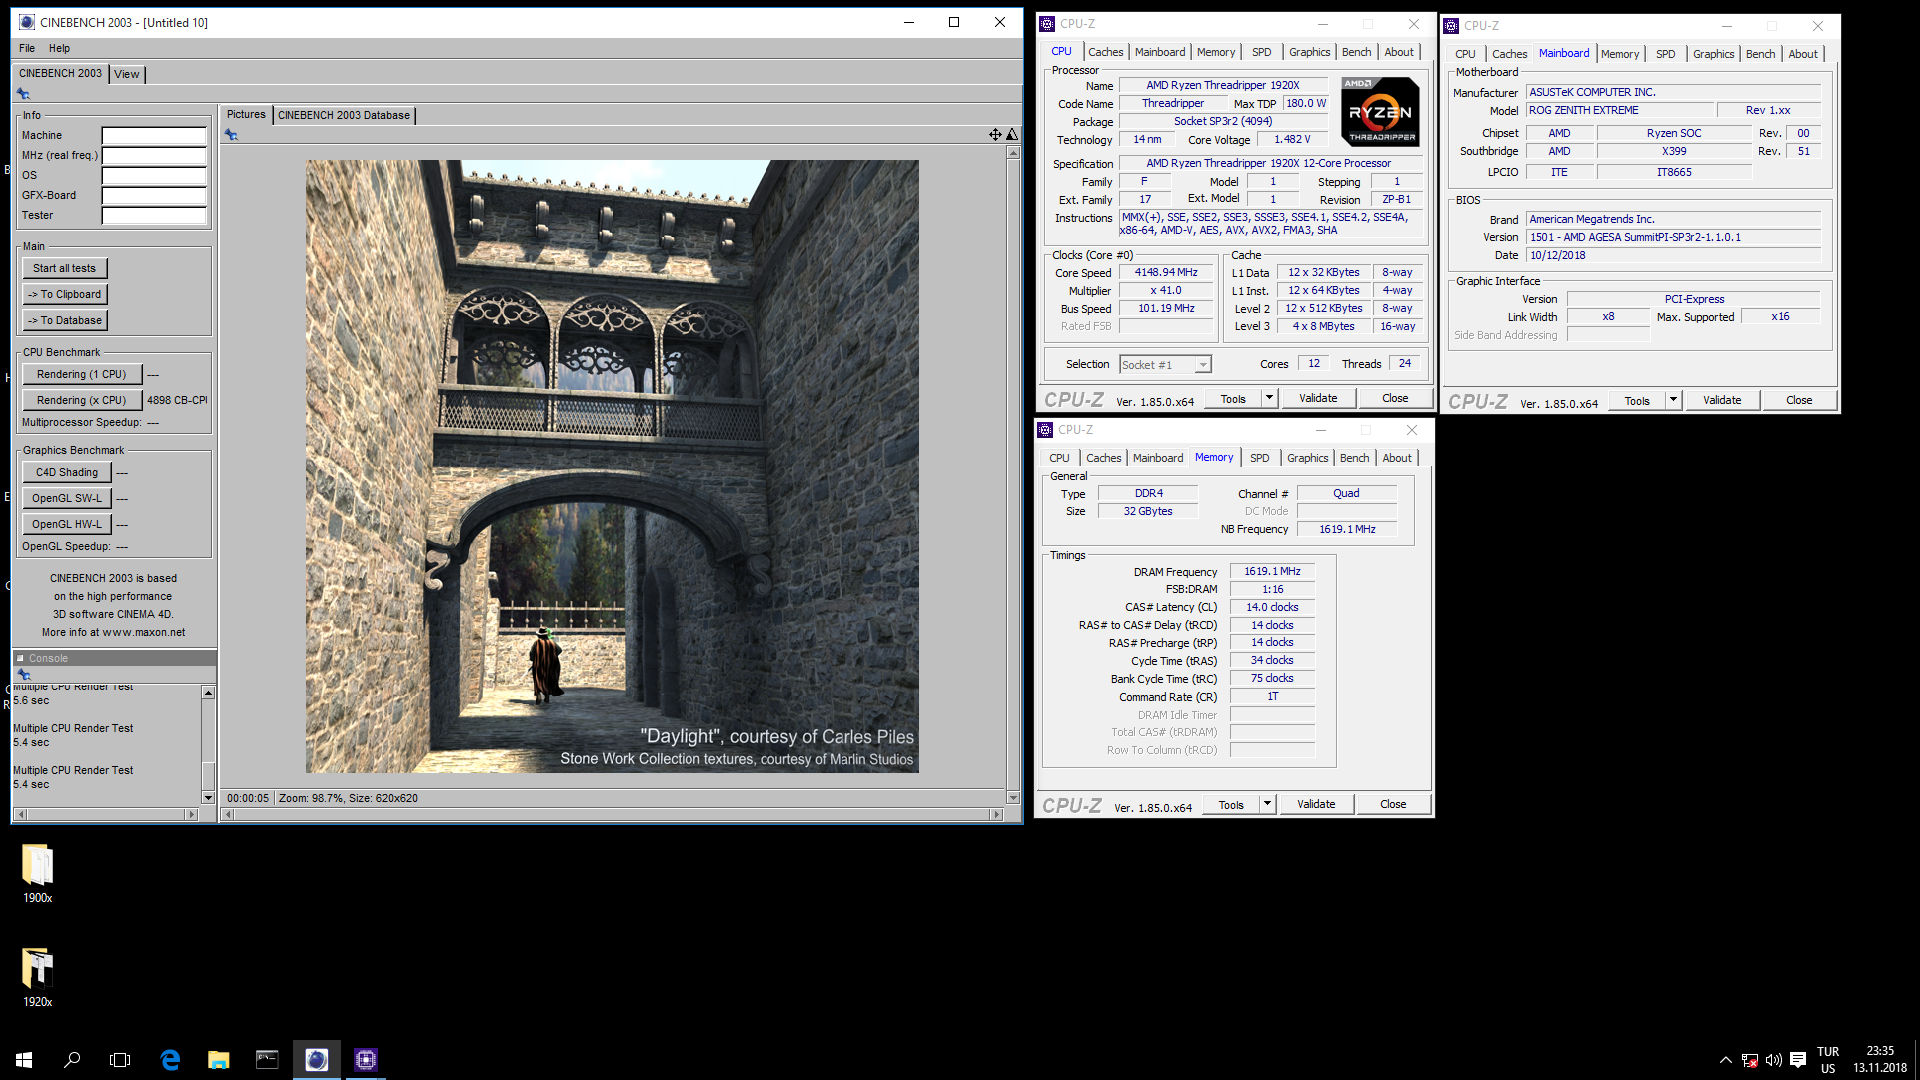Show hidden tray icons chevron
Screen dimensions: 1920x1080
(x=1725, y=1060)
